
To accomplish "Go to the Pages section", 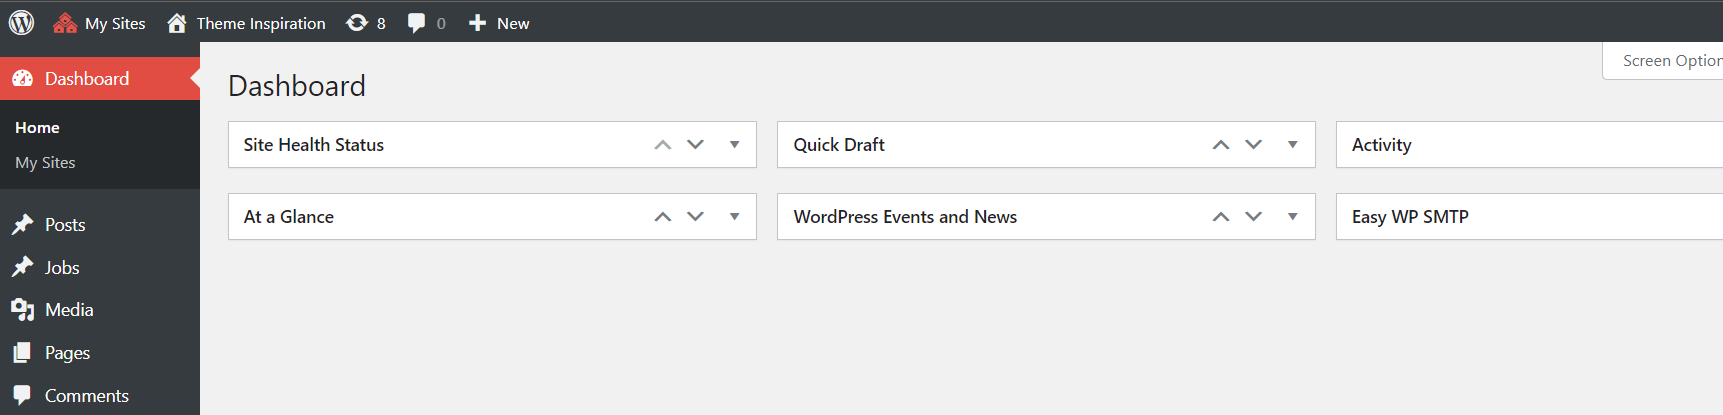I will click(x=67, y=353).
